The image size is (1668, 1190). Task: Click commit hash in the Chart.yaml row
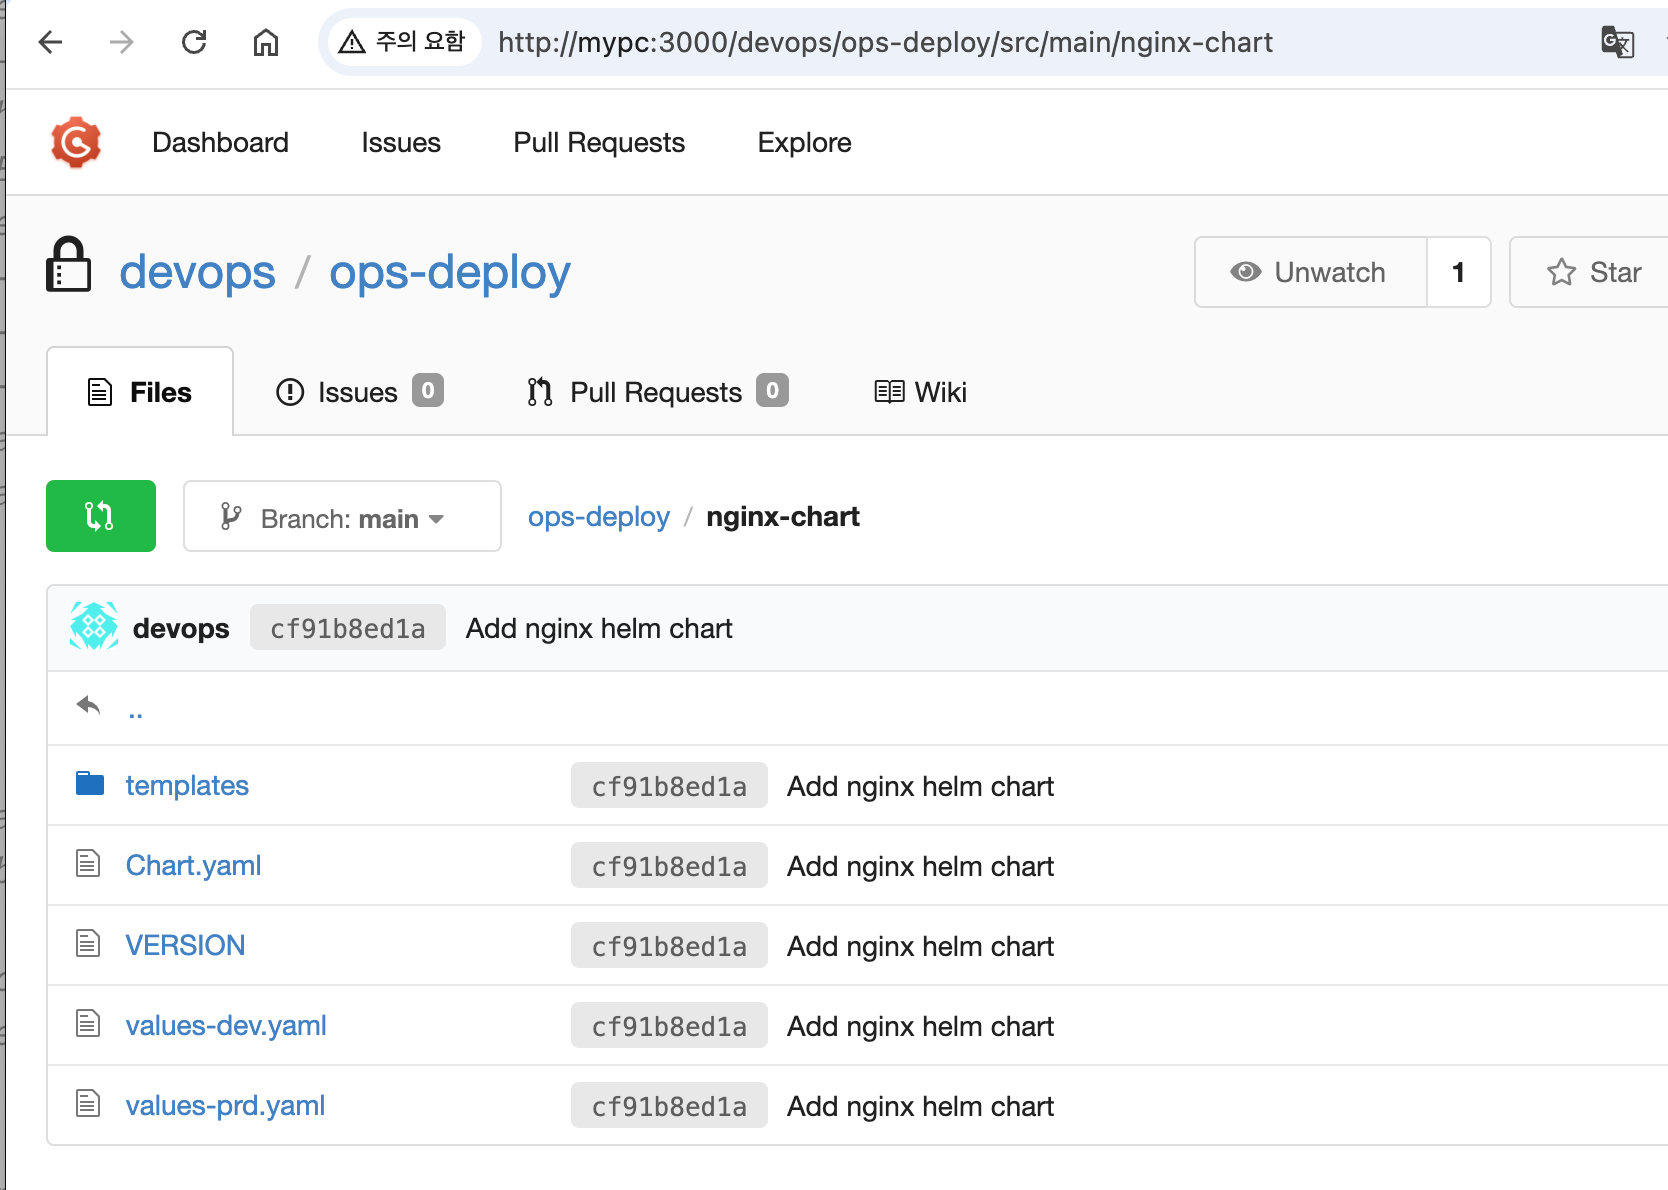click(669, 866)
